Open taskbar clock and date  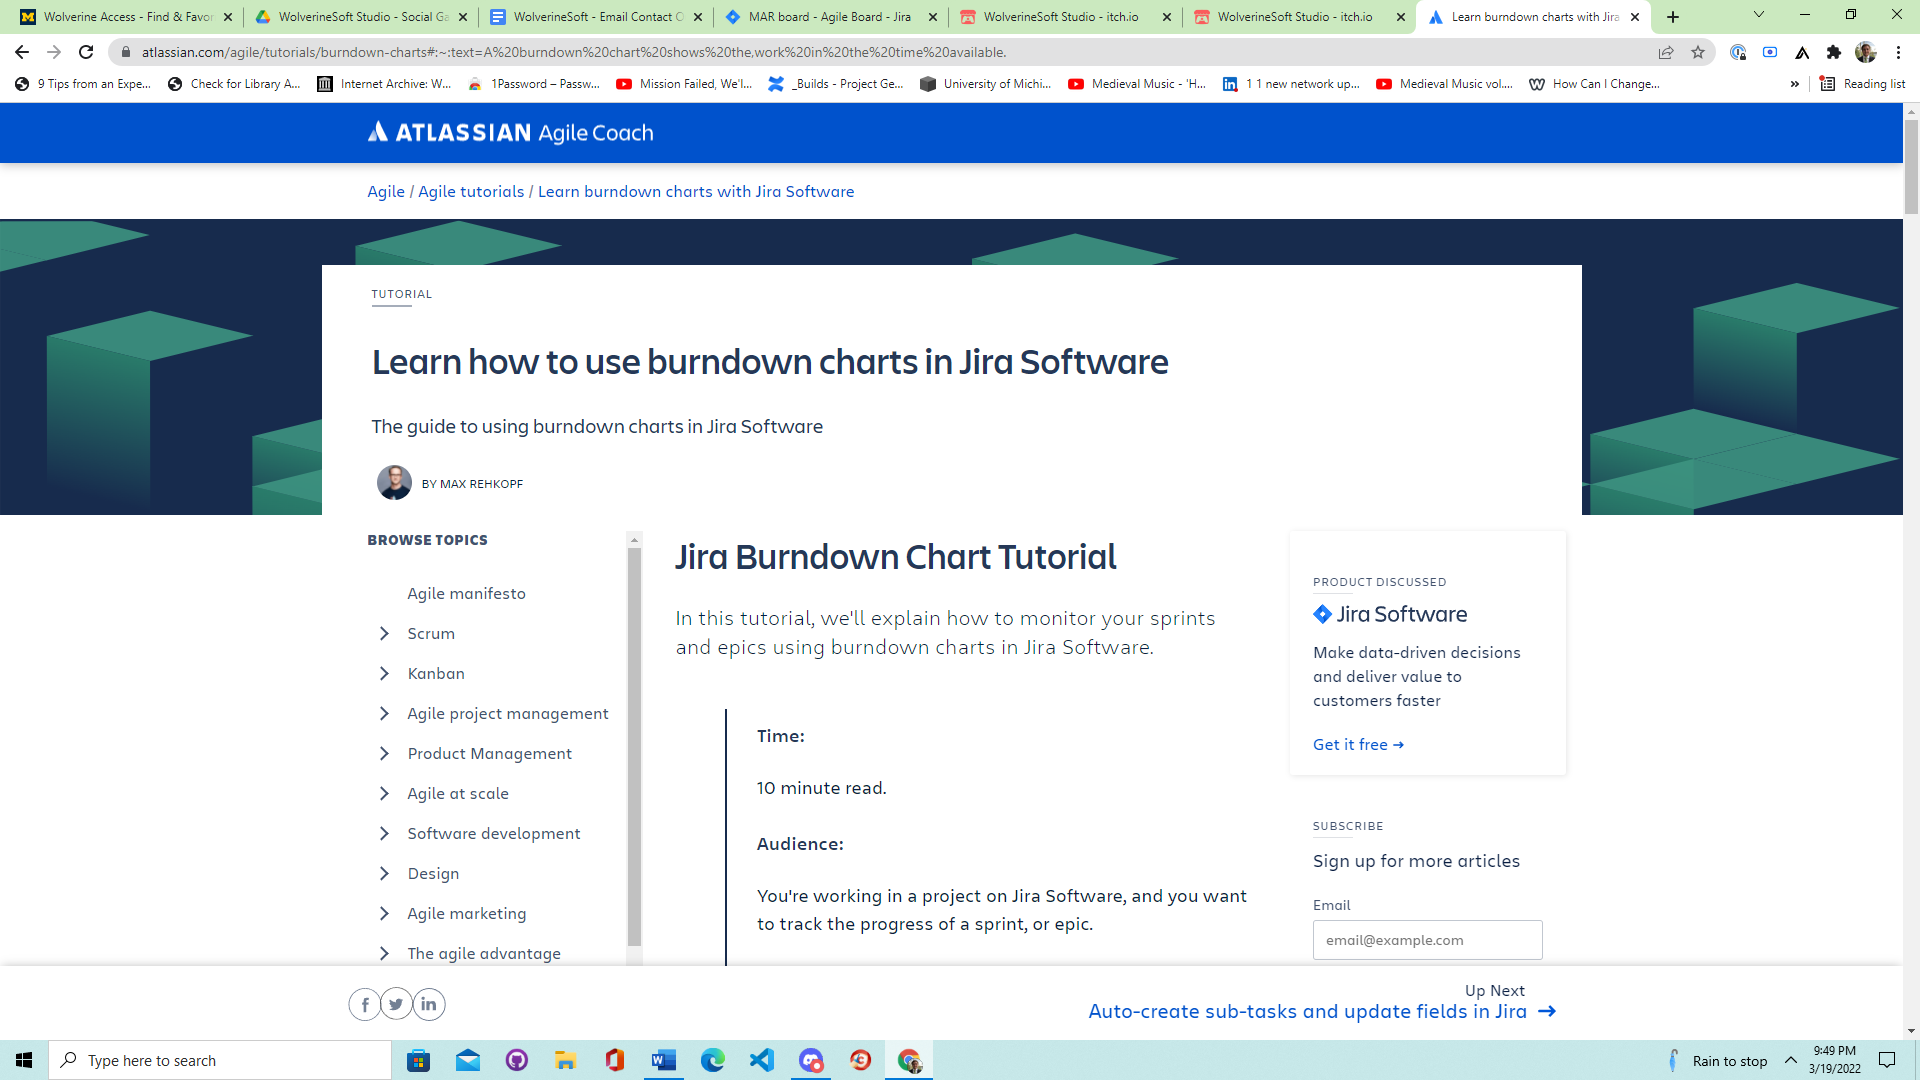[x=1834, y=1060]
